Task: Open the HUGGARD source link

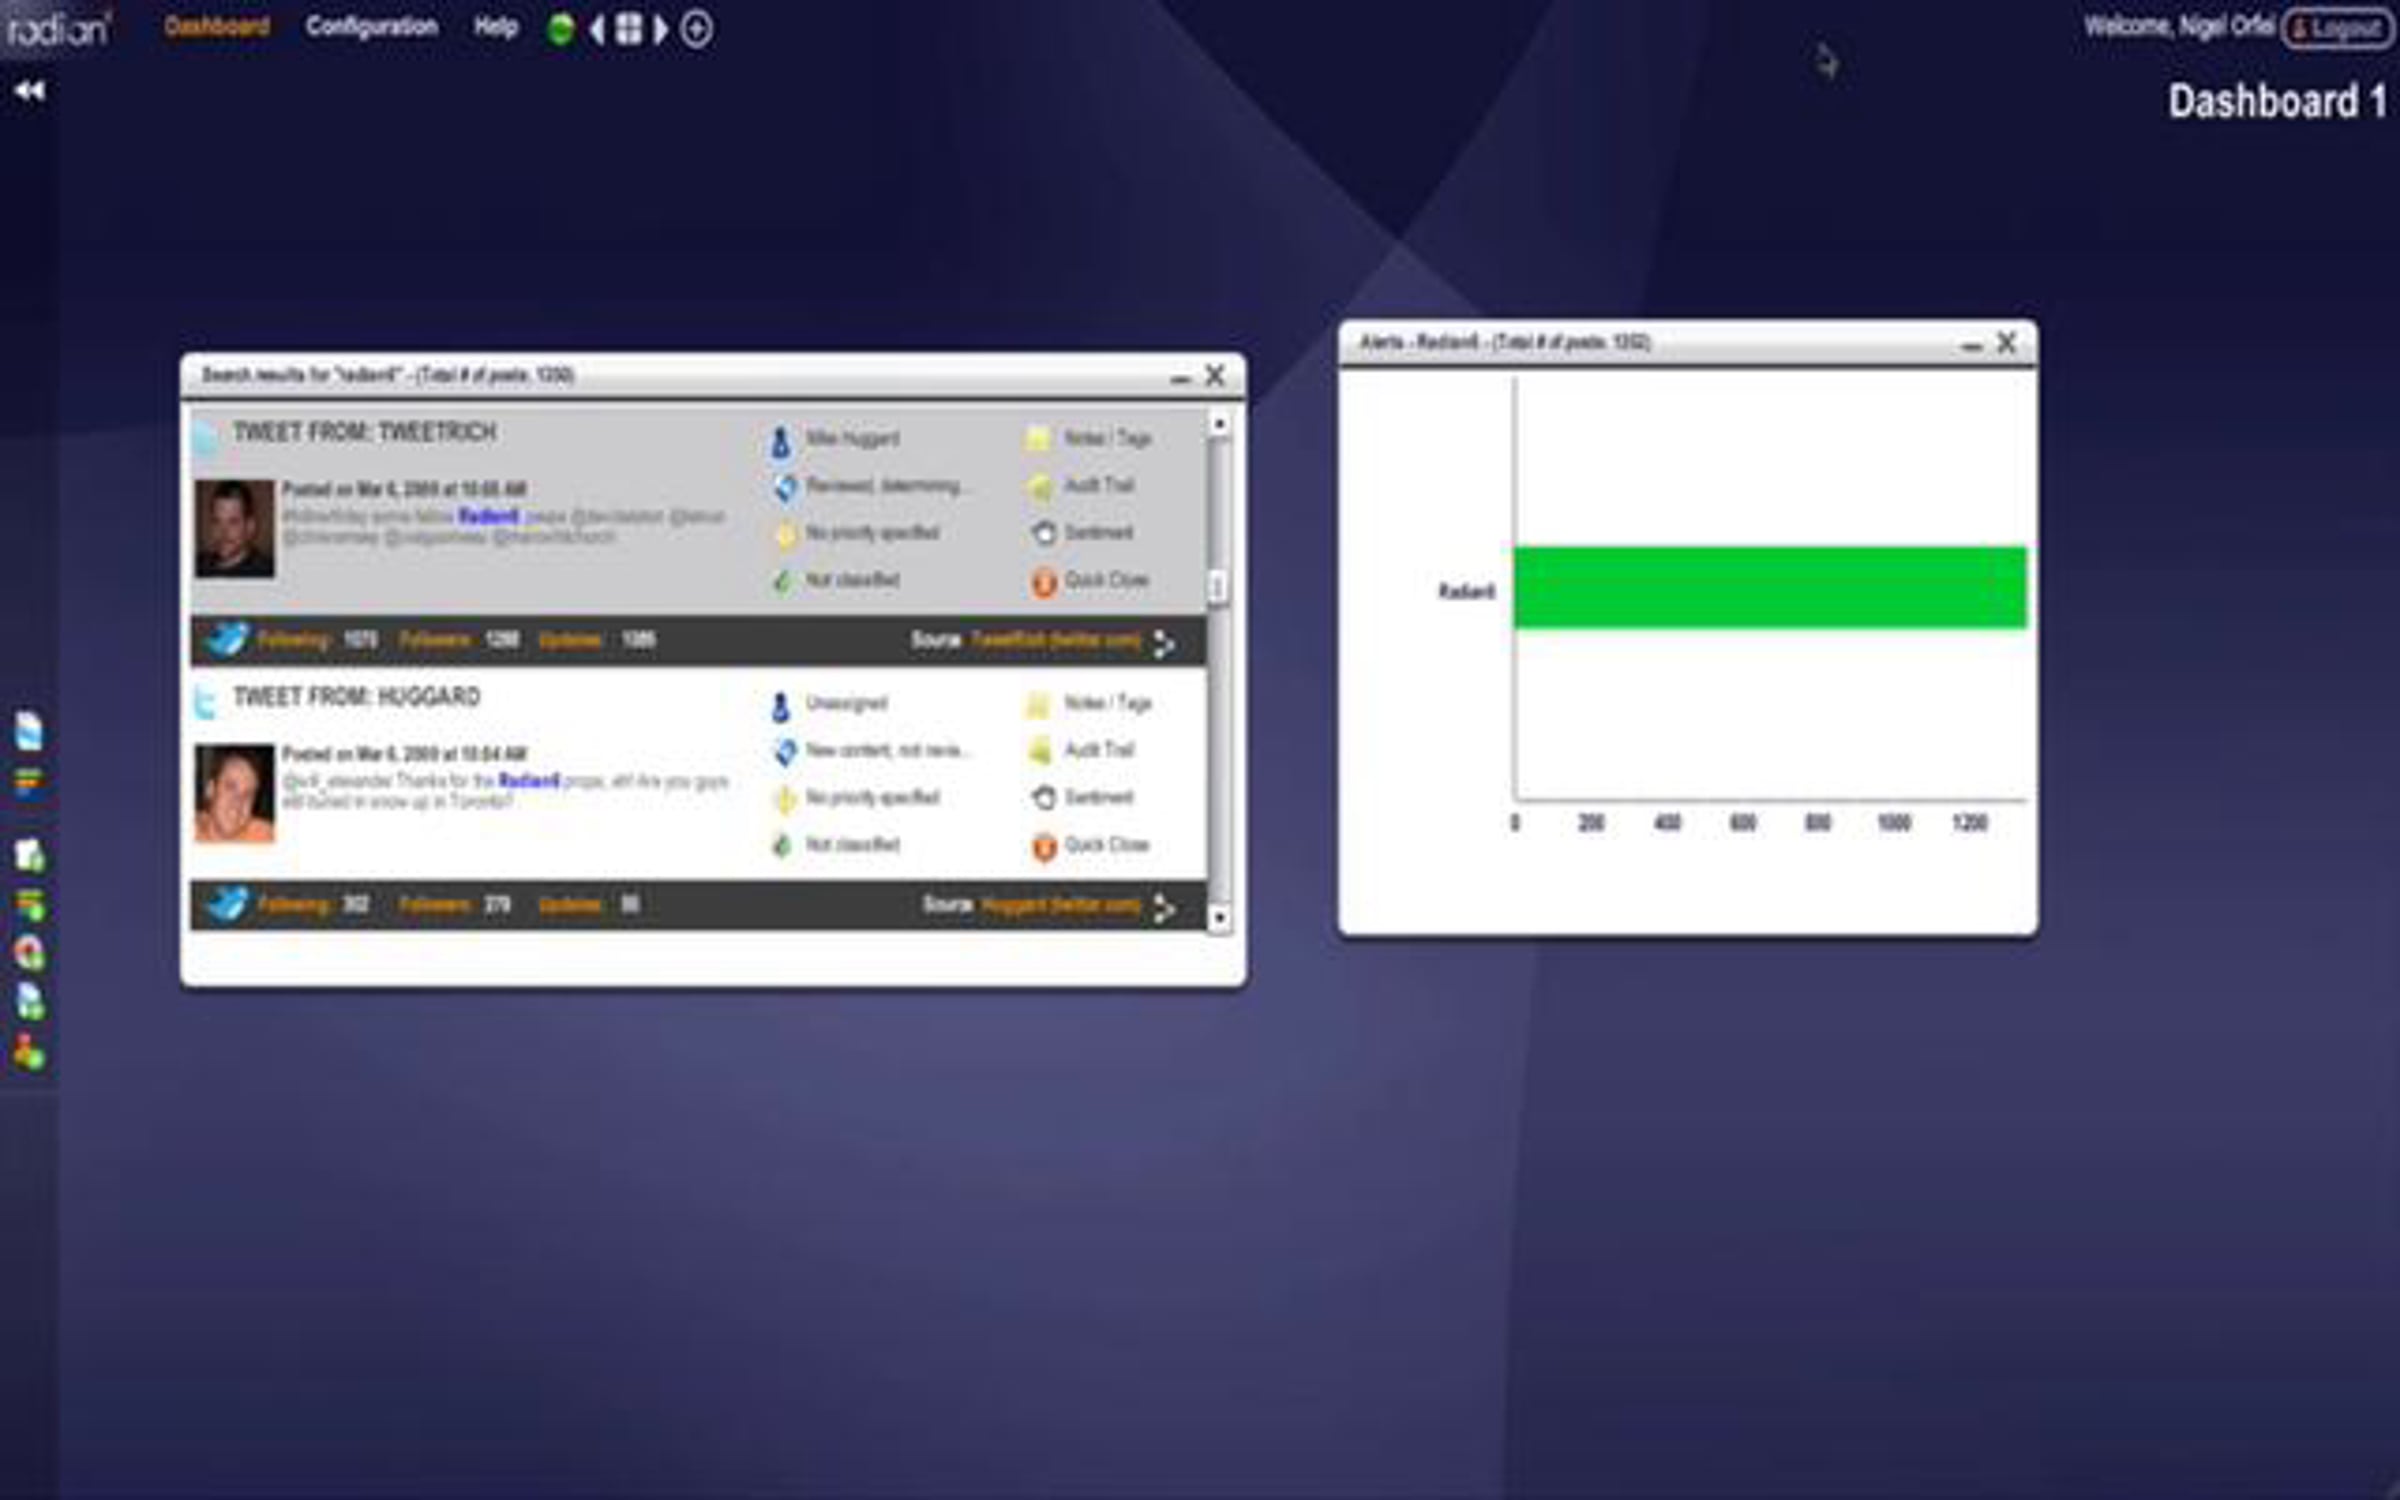Action: point(1061,905)
